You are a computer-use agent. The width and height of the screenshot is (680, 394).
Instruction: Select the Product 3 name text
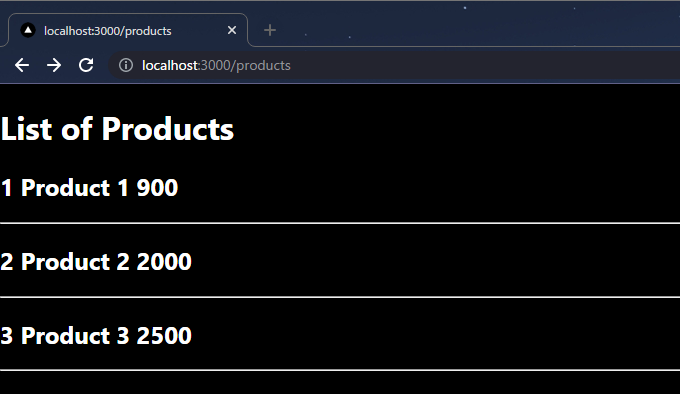[75, 335]
